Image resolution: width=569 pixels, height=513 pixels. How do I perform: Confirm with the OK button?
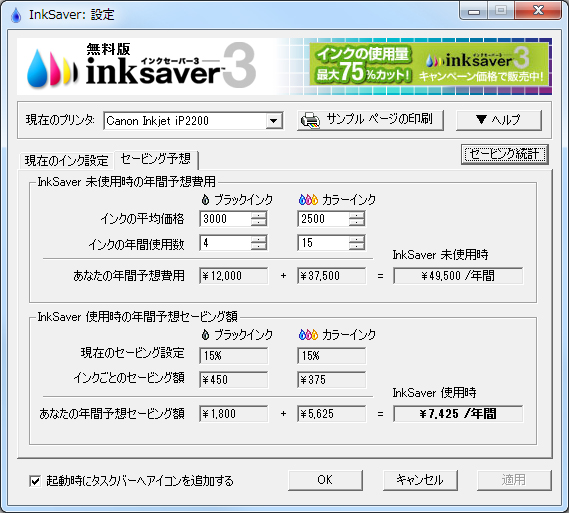click(325, 480)
